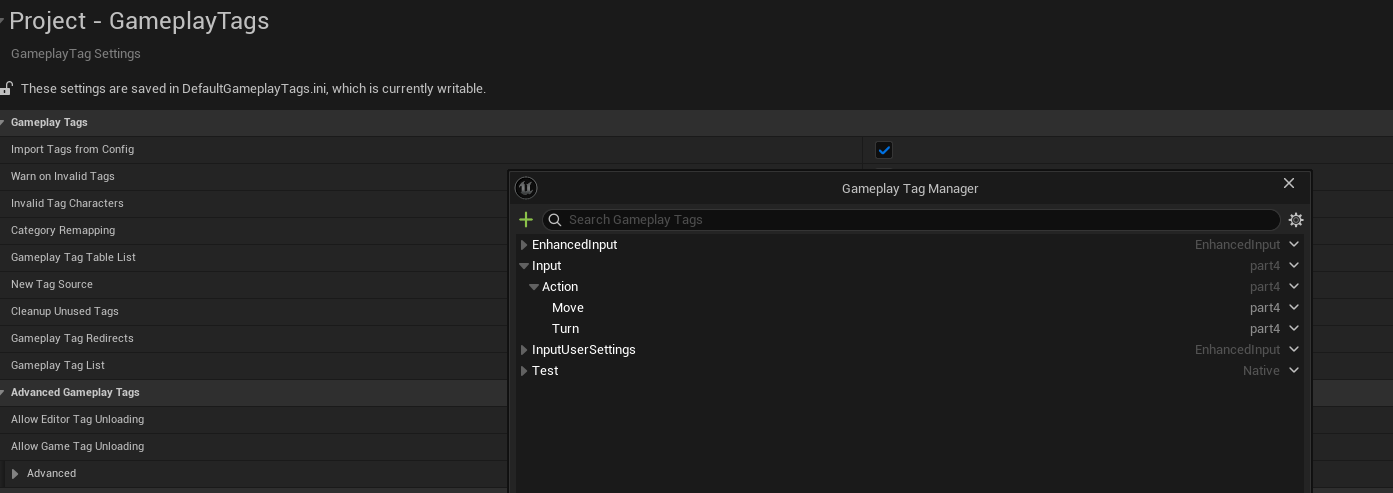
Task: Click the part4 source label on the Move row
Action: coord(1265,308)
